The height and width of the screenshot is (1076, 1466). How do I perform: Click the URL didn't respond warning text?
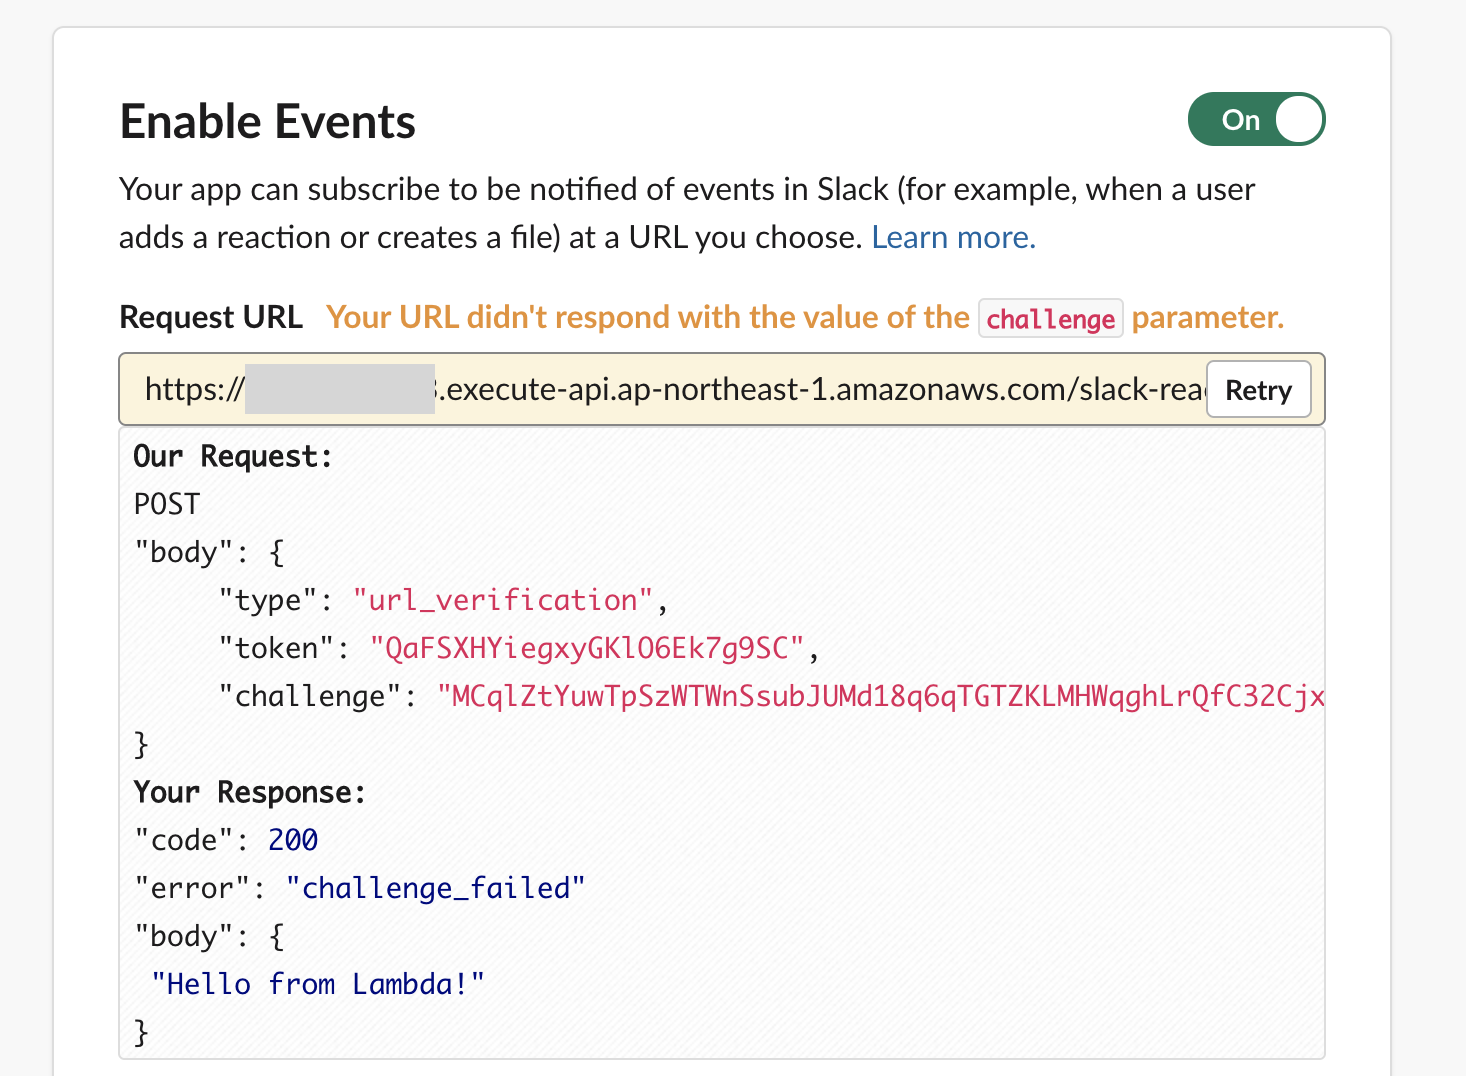(647, 318)
